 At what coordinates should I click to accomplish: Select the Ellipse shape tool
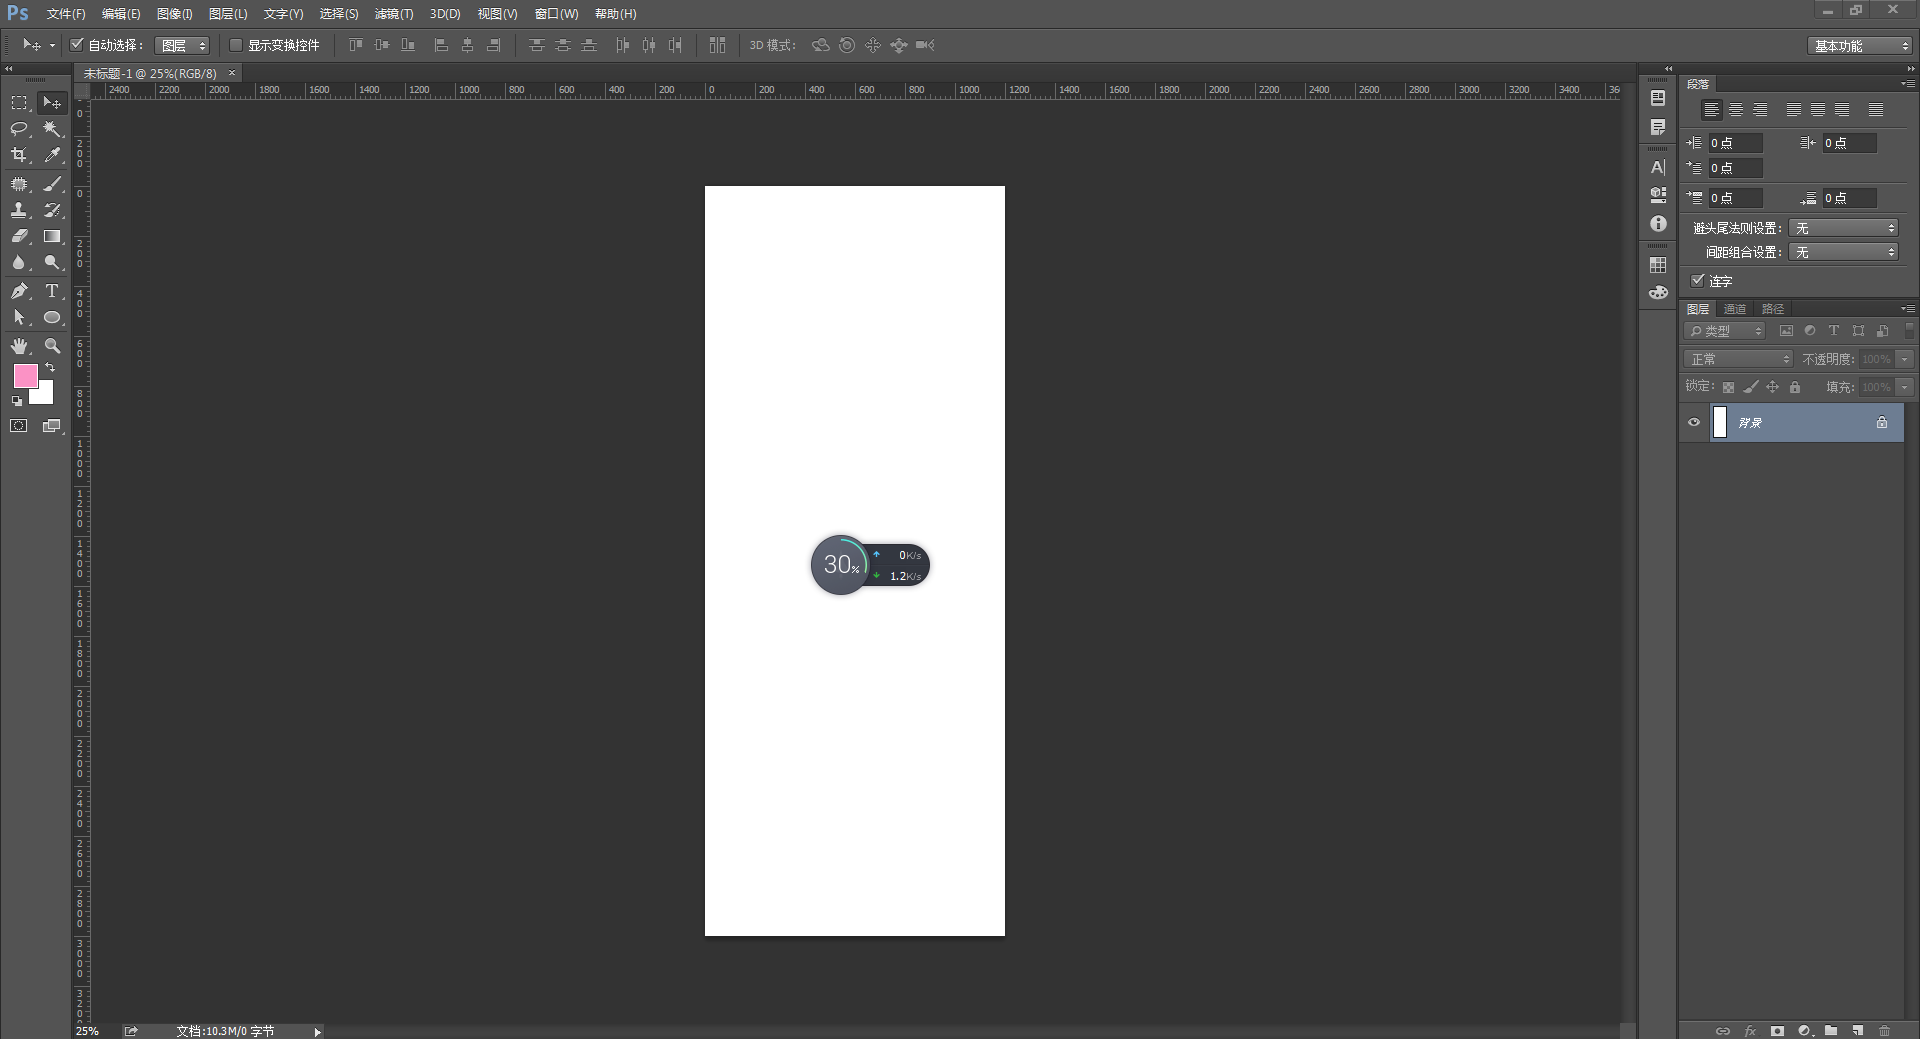coord(52,317)
